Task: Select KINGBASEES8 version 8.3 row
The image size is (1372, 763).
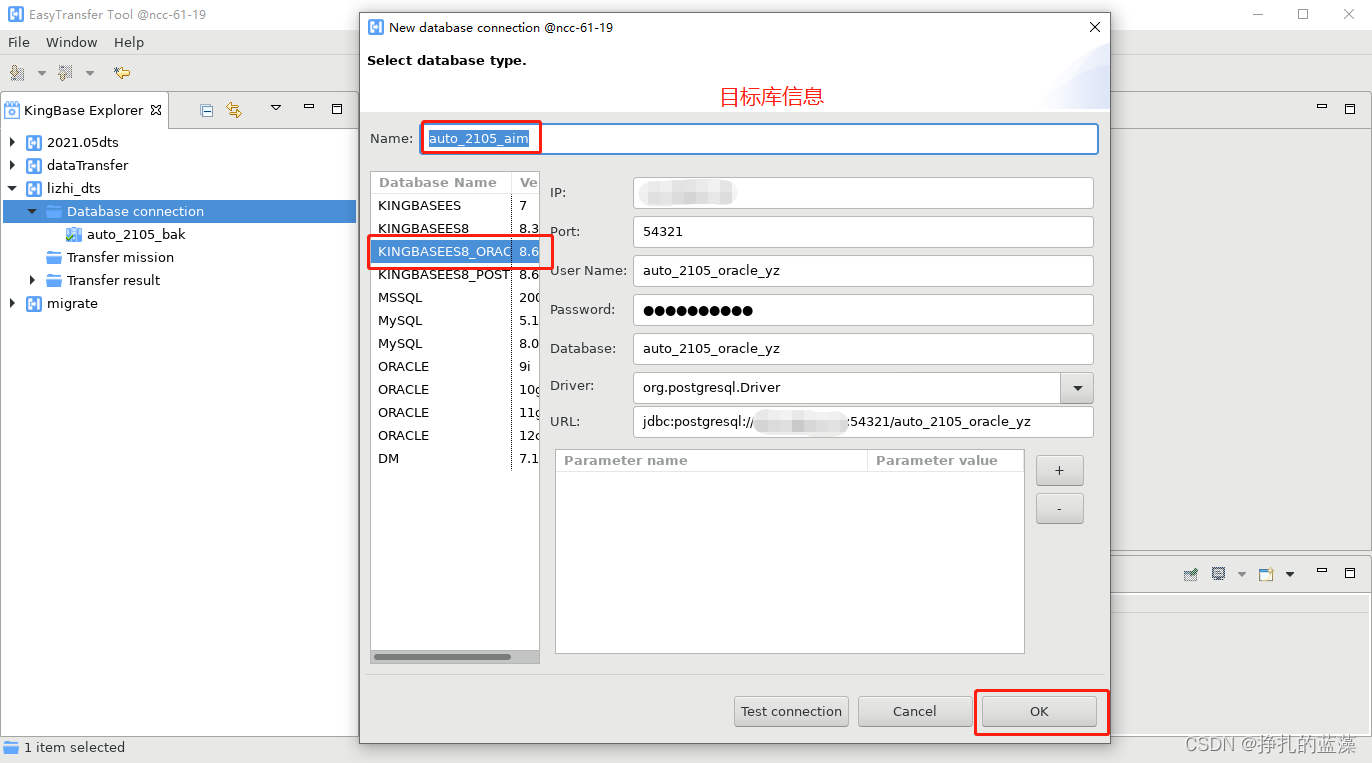Action: [455, 228]
